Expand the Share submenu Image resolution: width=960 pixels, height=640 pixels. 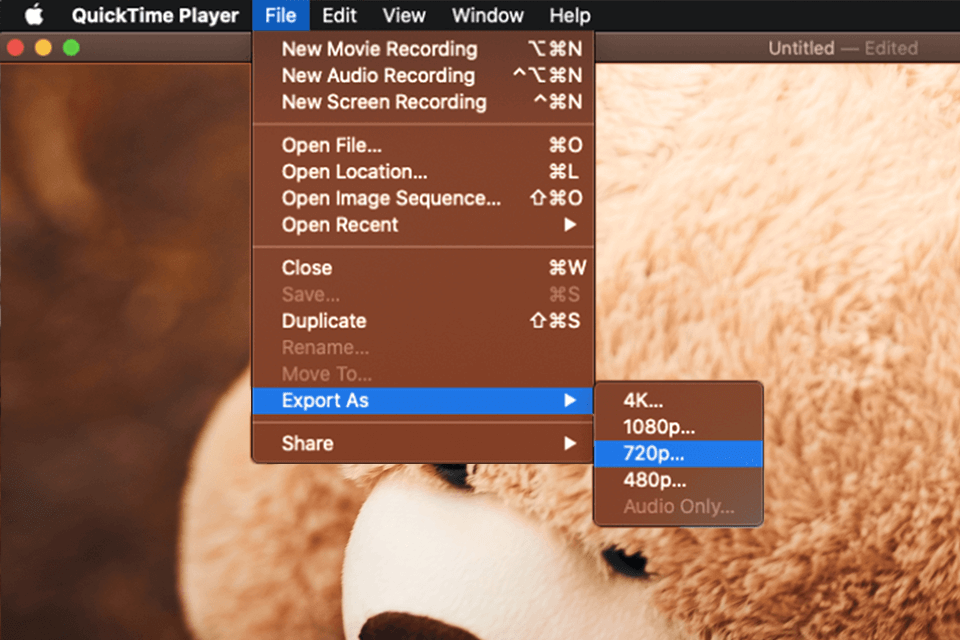[x=423, y=443]
